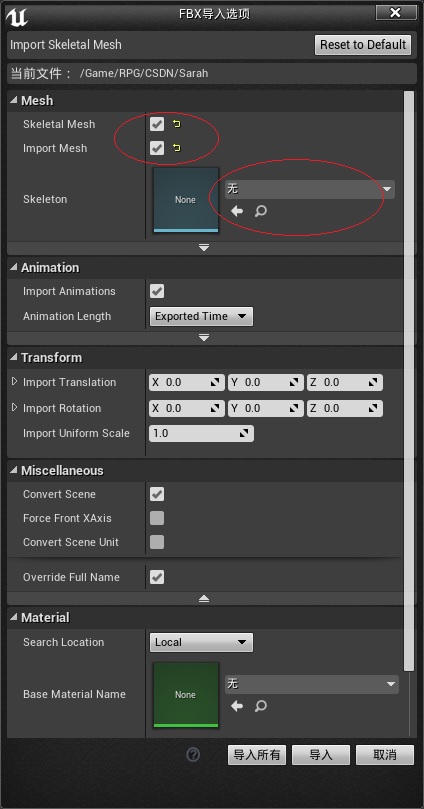Click Import Translation Z field

tap(345, 382)
